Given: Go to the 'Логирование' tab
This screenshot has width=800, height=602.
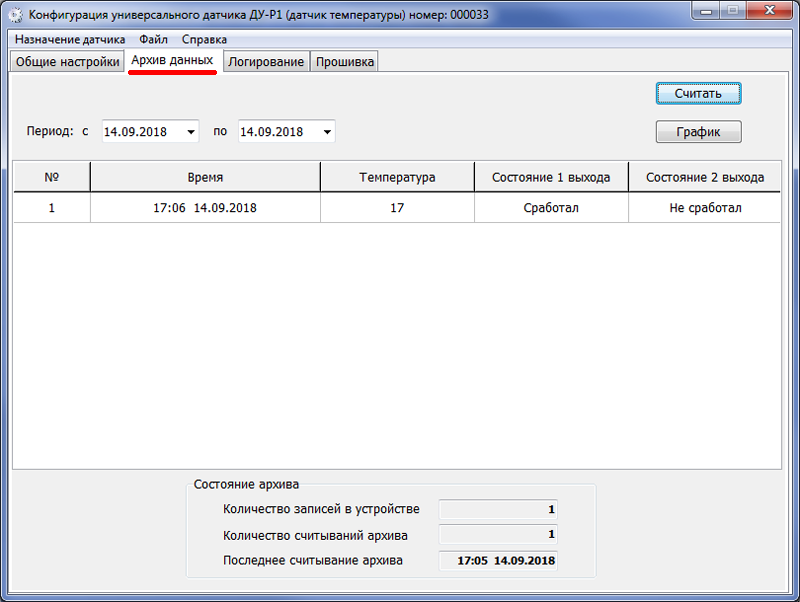Looking at the screenshot, I should (x=266, y=62).
